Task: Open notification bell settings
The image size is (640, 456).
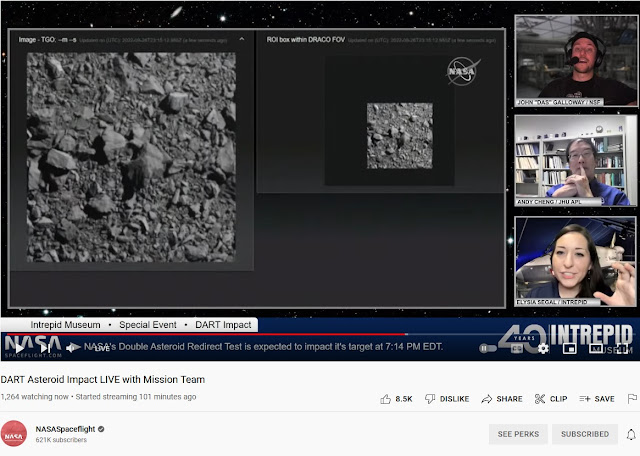Action: tap(631, 434)
